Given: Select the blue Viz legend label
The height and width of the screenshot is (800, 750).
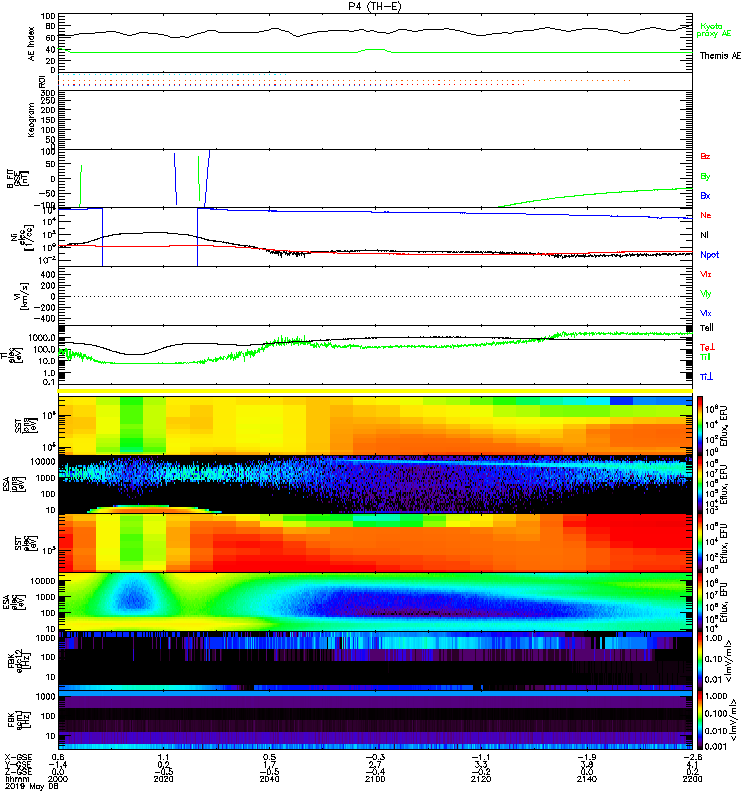Looking at the screenshot, I should (706, 313).
